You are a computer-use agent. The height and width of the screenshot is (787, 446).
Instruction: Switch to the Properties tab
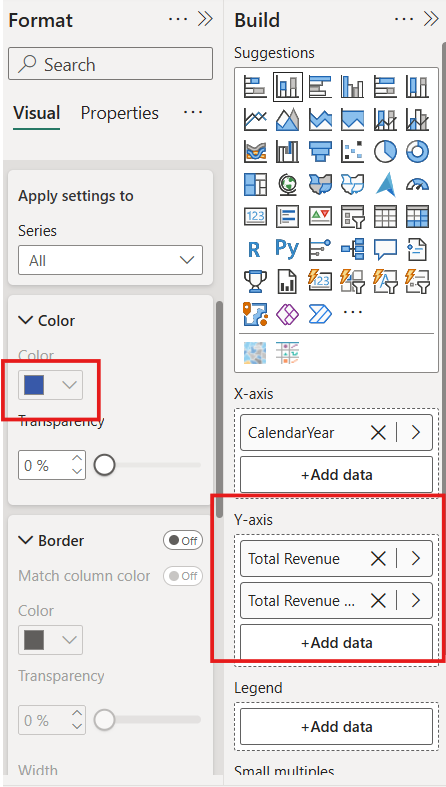[119, 113]
